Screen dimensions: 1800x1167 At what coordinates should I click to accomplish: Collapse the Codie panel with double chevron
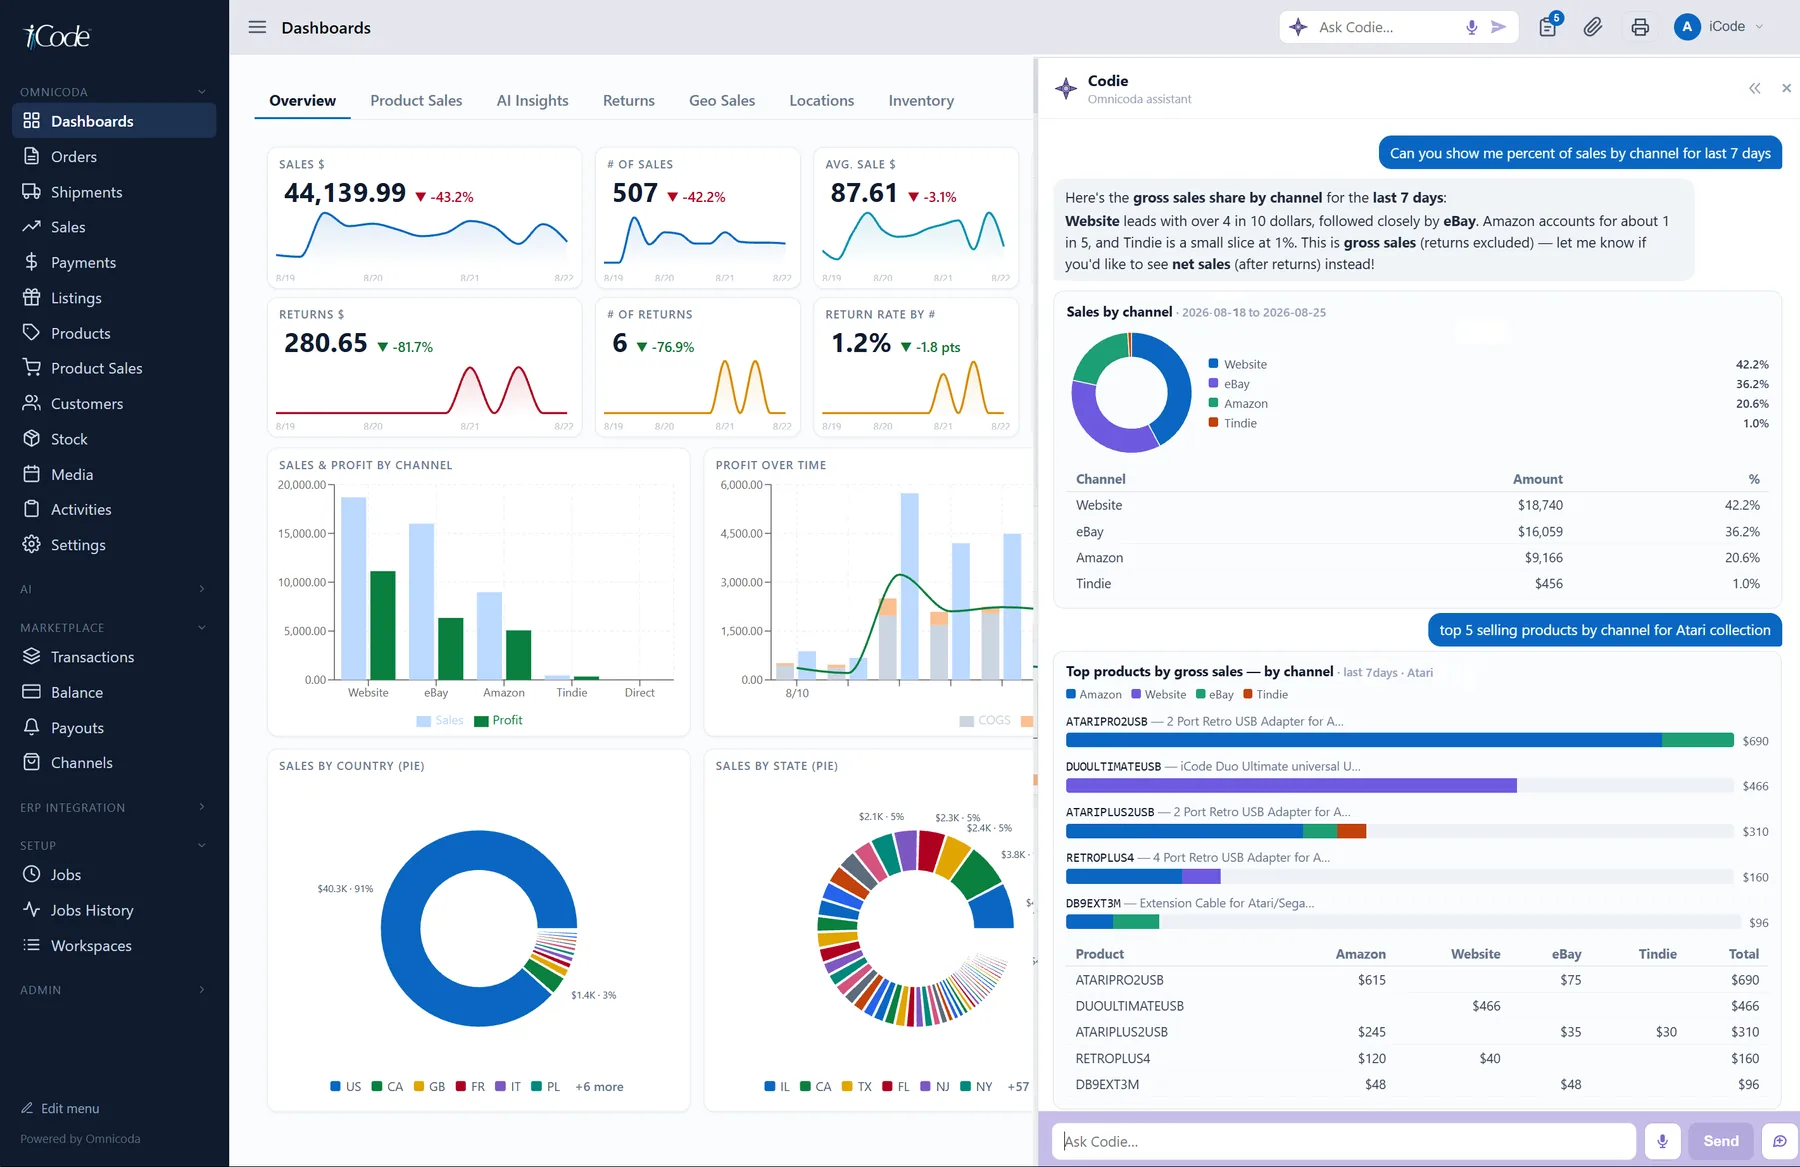(x=1755, y=88)
